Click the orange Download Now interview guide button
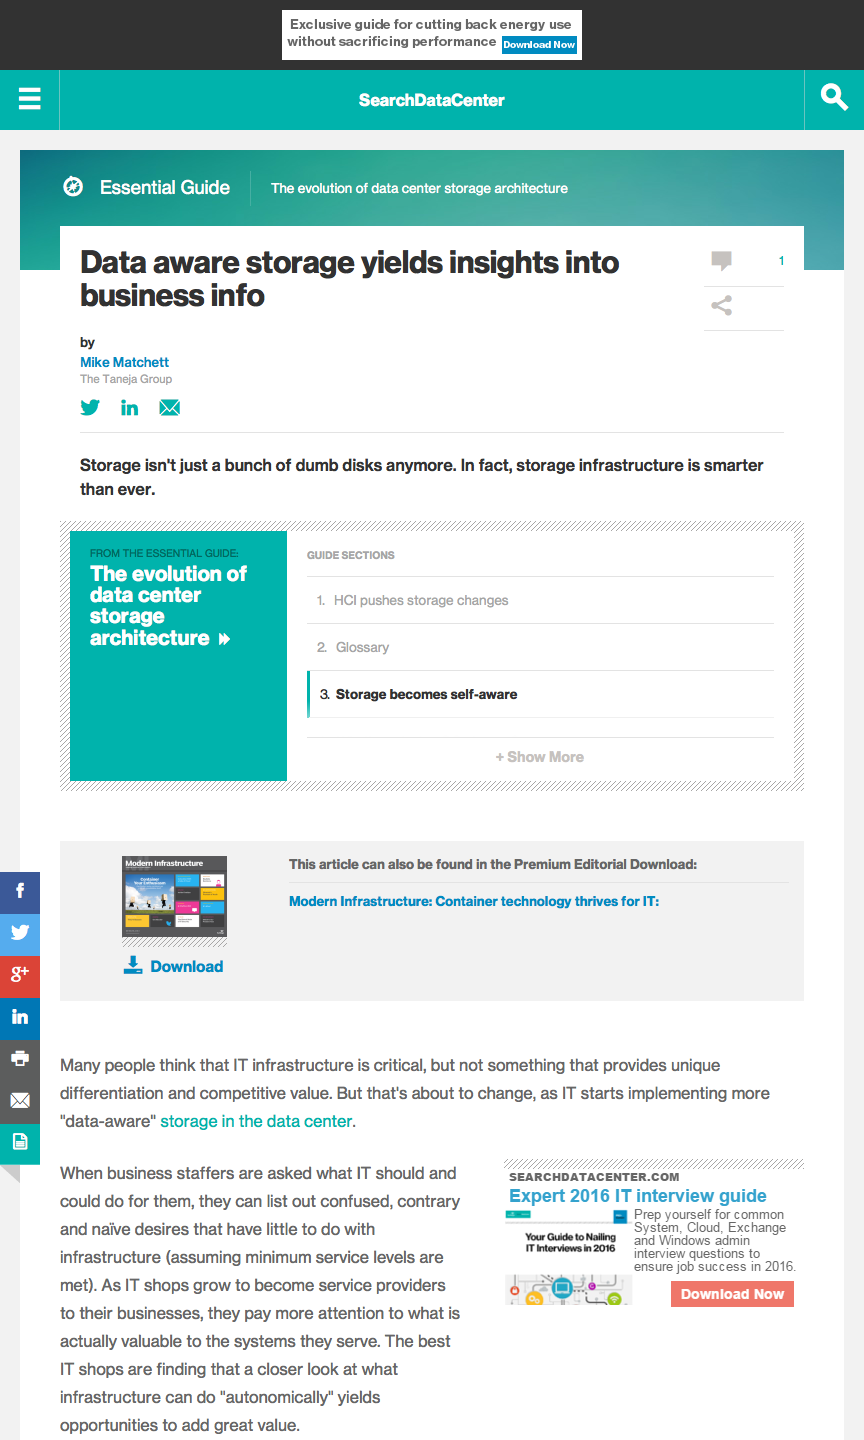Image resolution: width=864 pixels, height=1440 pixels. [732, 1294]
